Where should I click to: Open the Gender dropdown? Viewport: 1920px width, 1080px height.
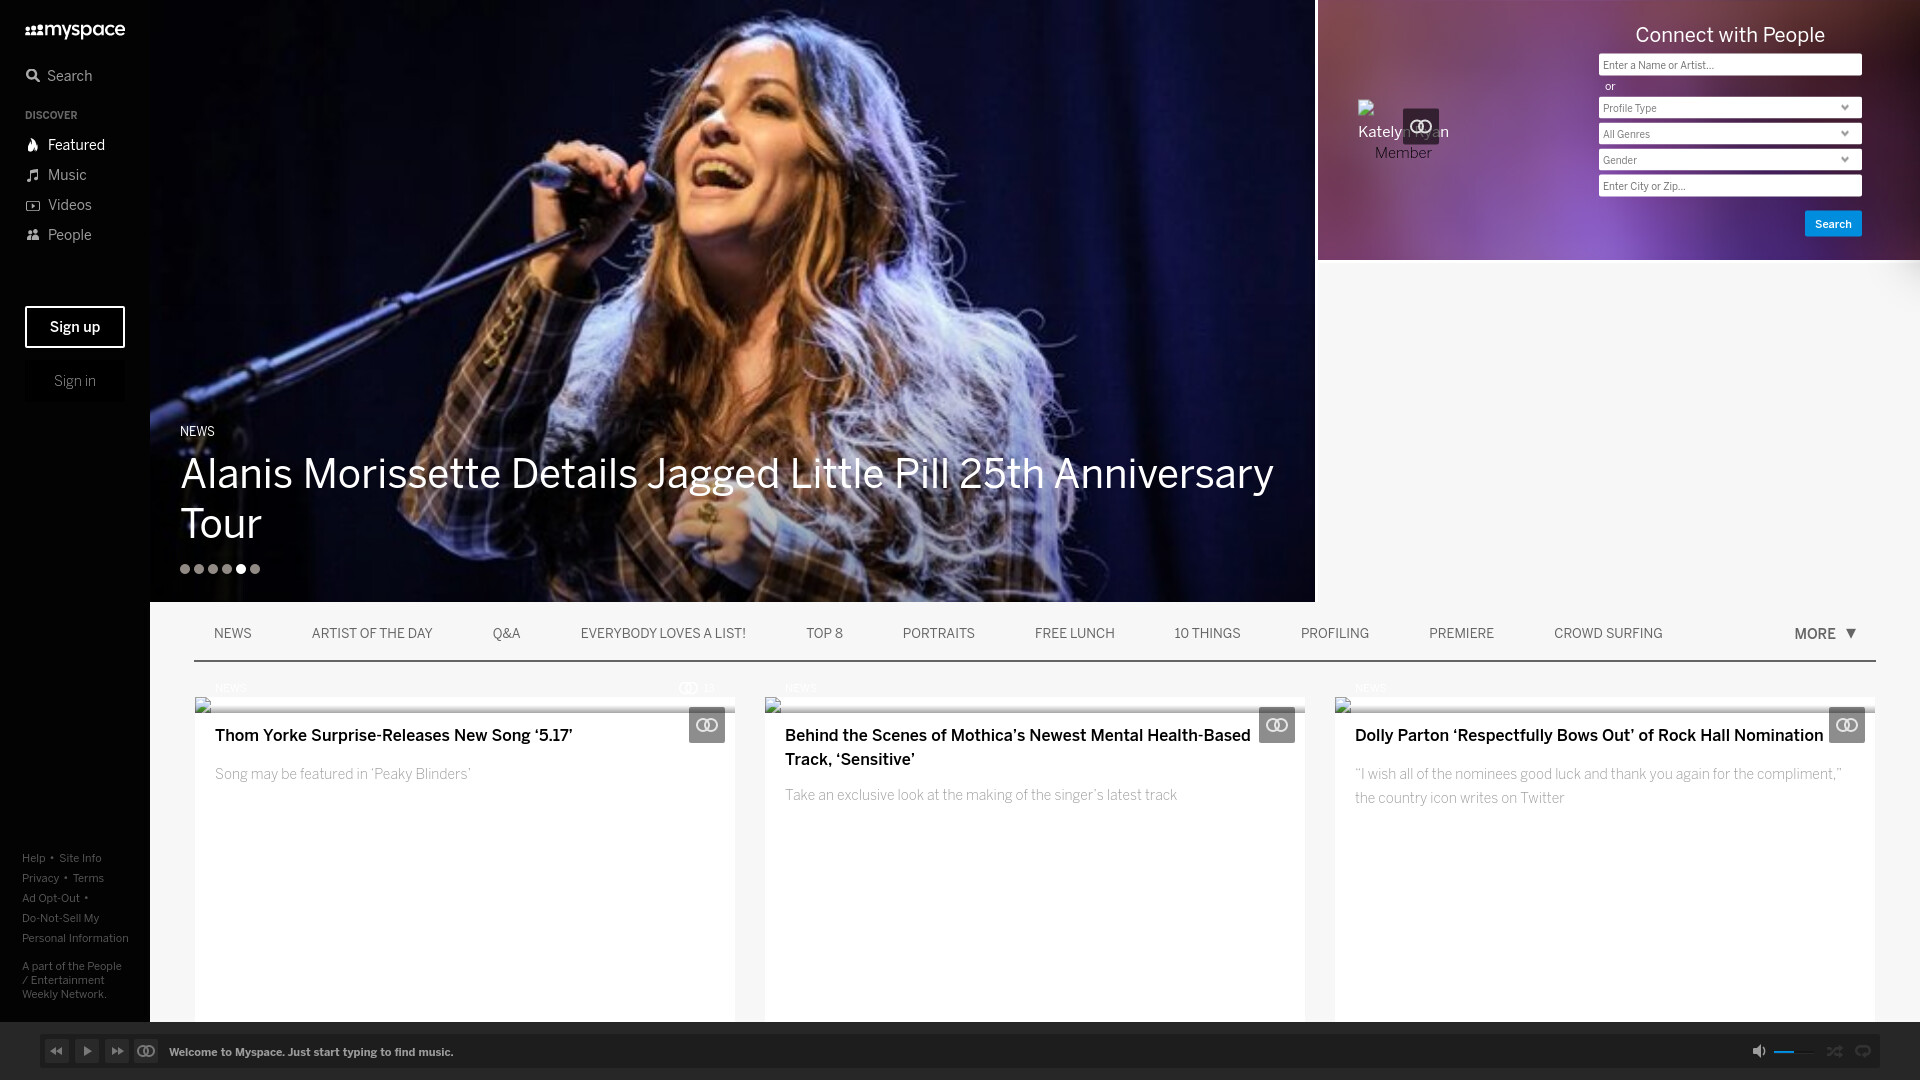point(1730,160)
